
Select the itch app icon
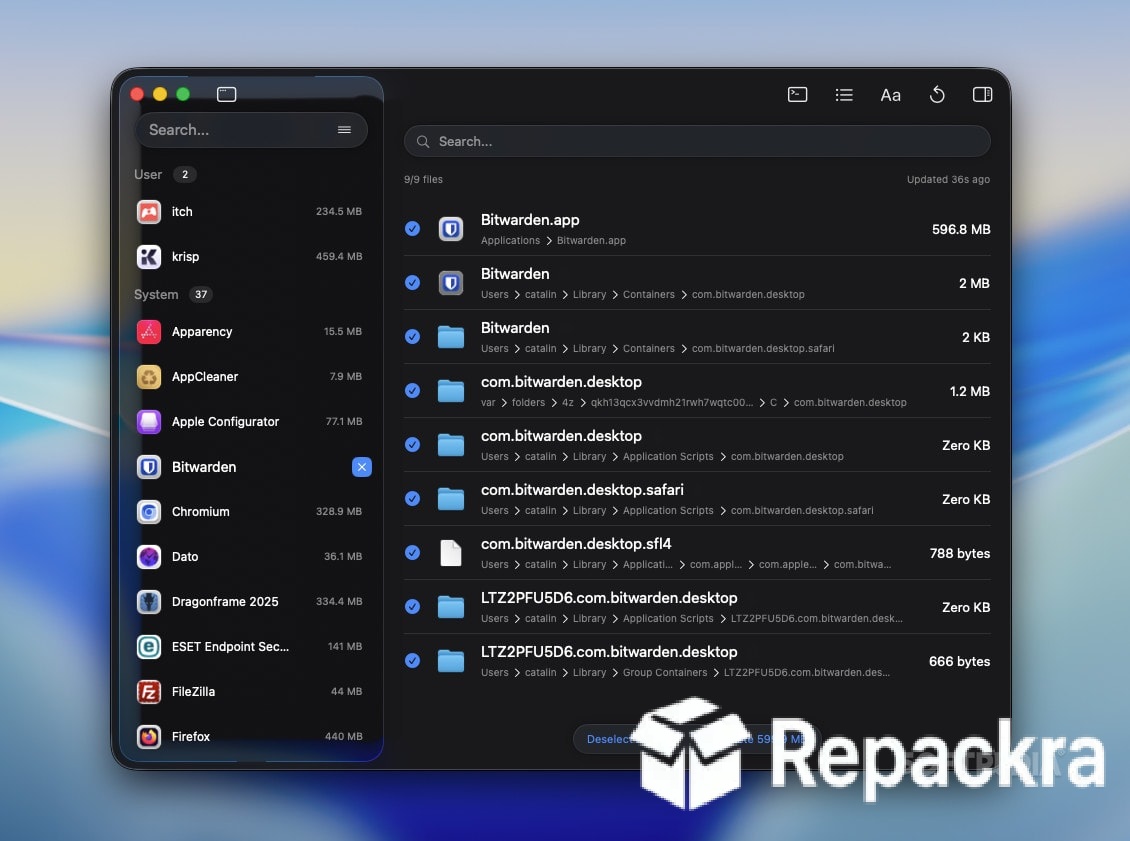149,212
